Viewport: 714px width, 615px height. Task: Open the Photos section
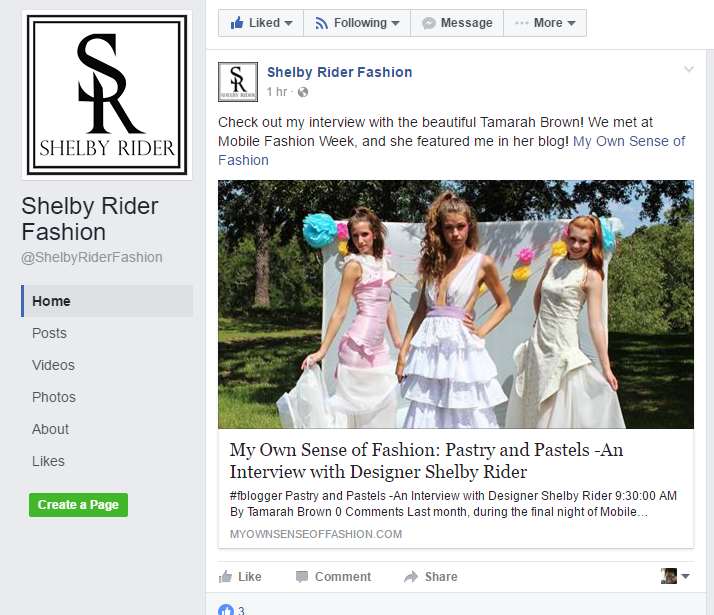coord(54,397)
